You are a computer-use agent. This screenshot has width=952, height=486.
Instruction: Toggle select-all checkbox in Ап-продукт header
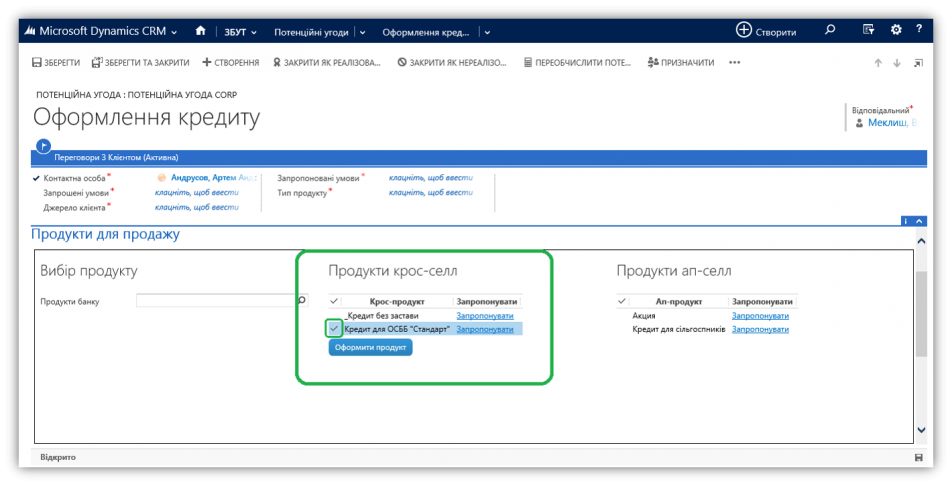[622, 301]
